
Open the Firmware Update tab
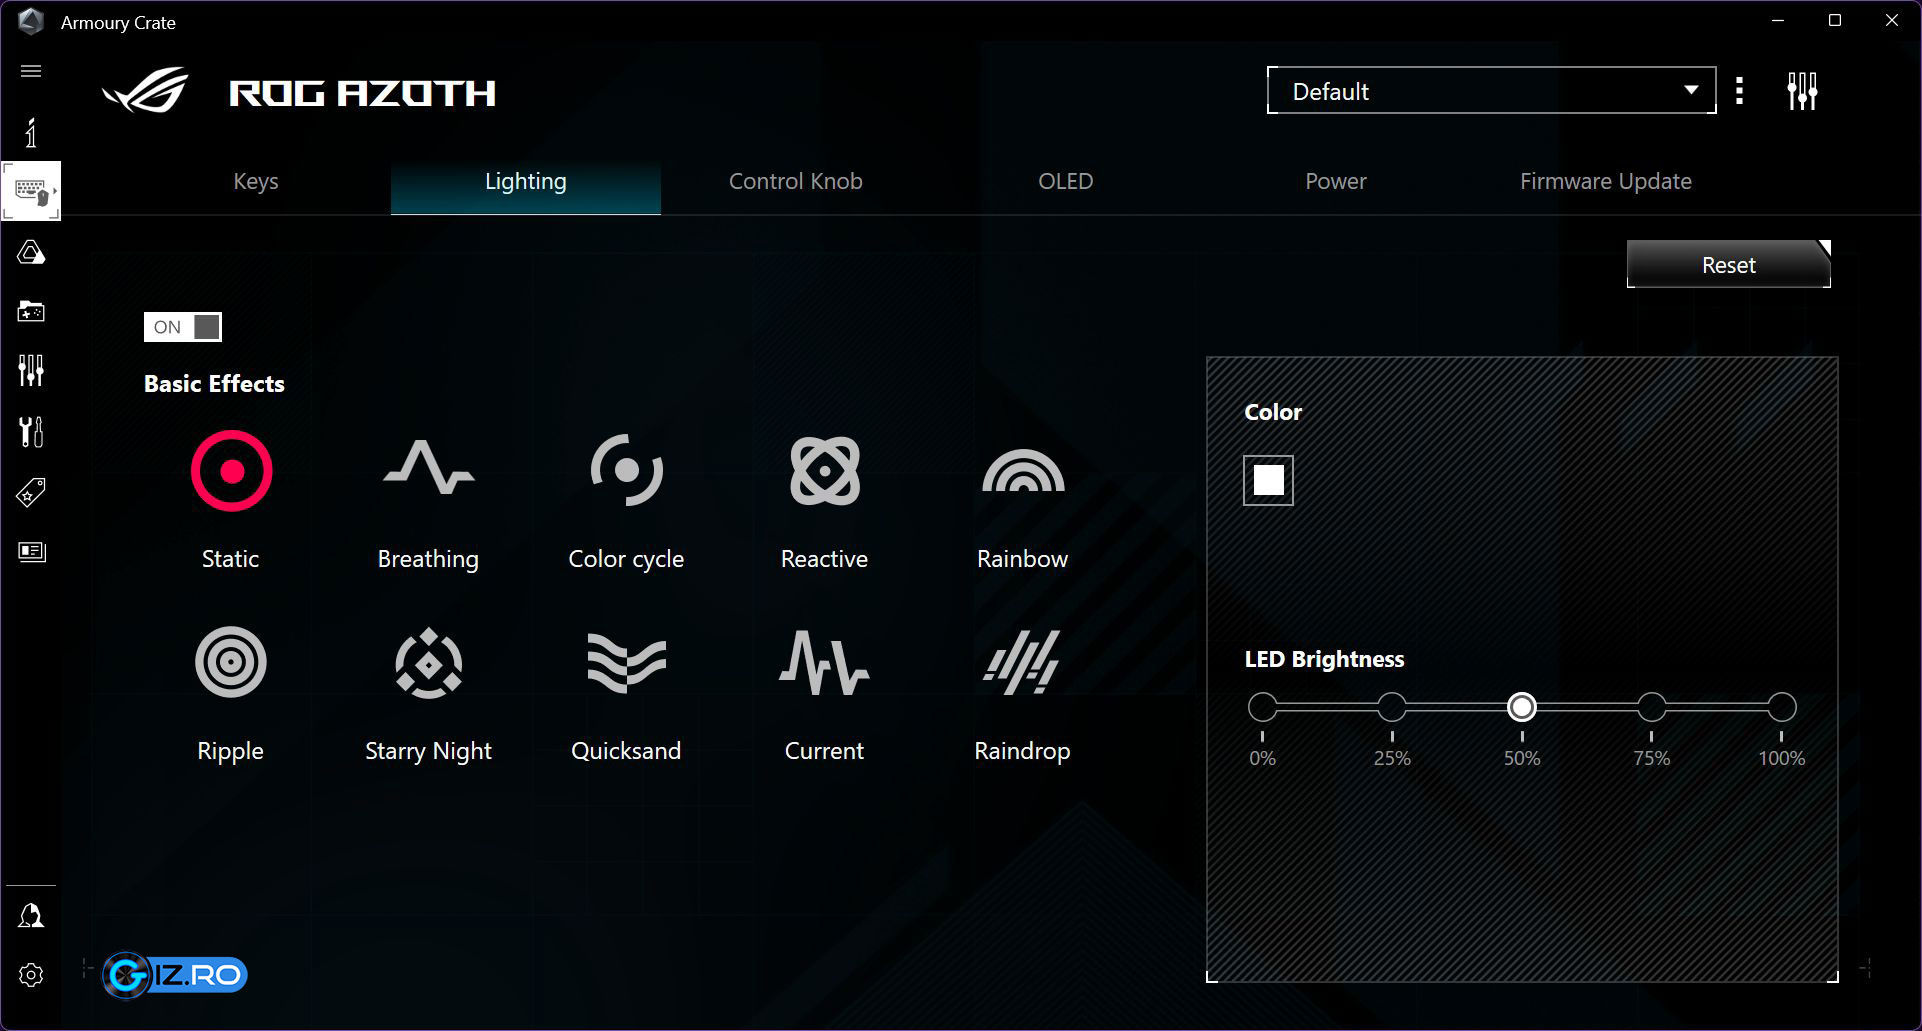[x=1605, y=181]
